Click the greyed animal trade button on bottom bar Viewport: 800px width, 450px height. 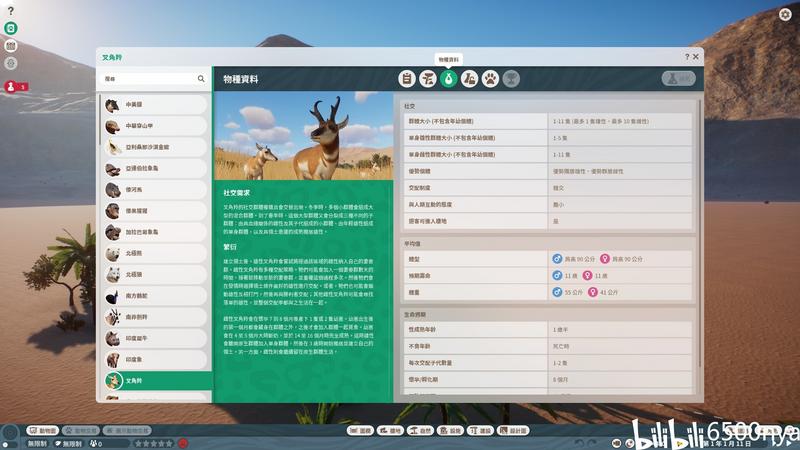point(81,431)
